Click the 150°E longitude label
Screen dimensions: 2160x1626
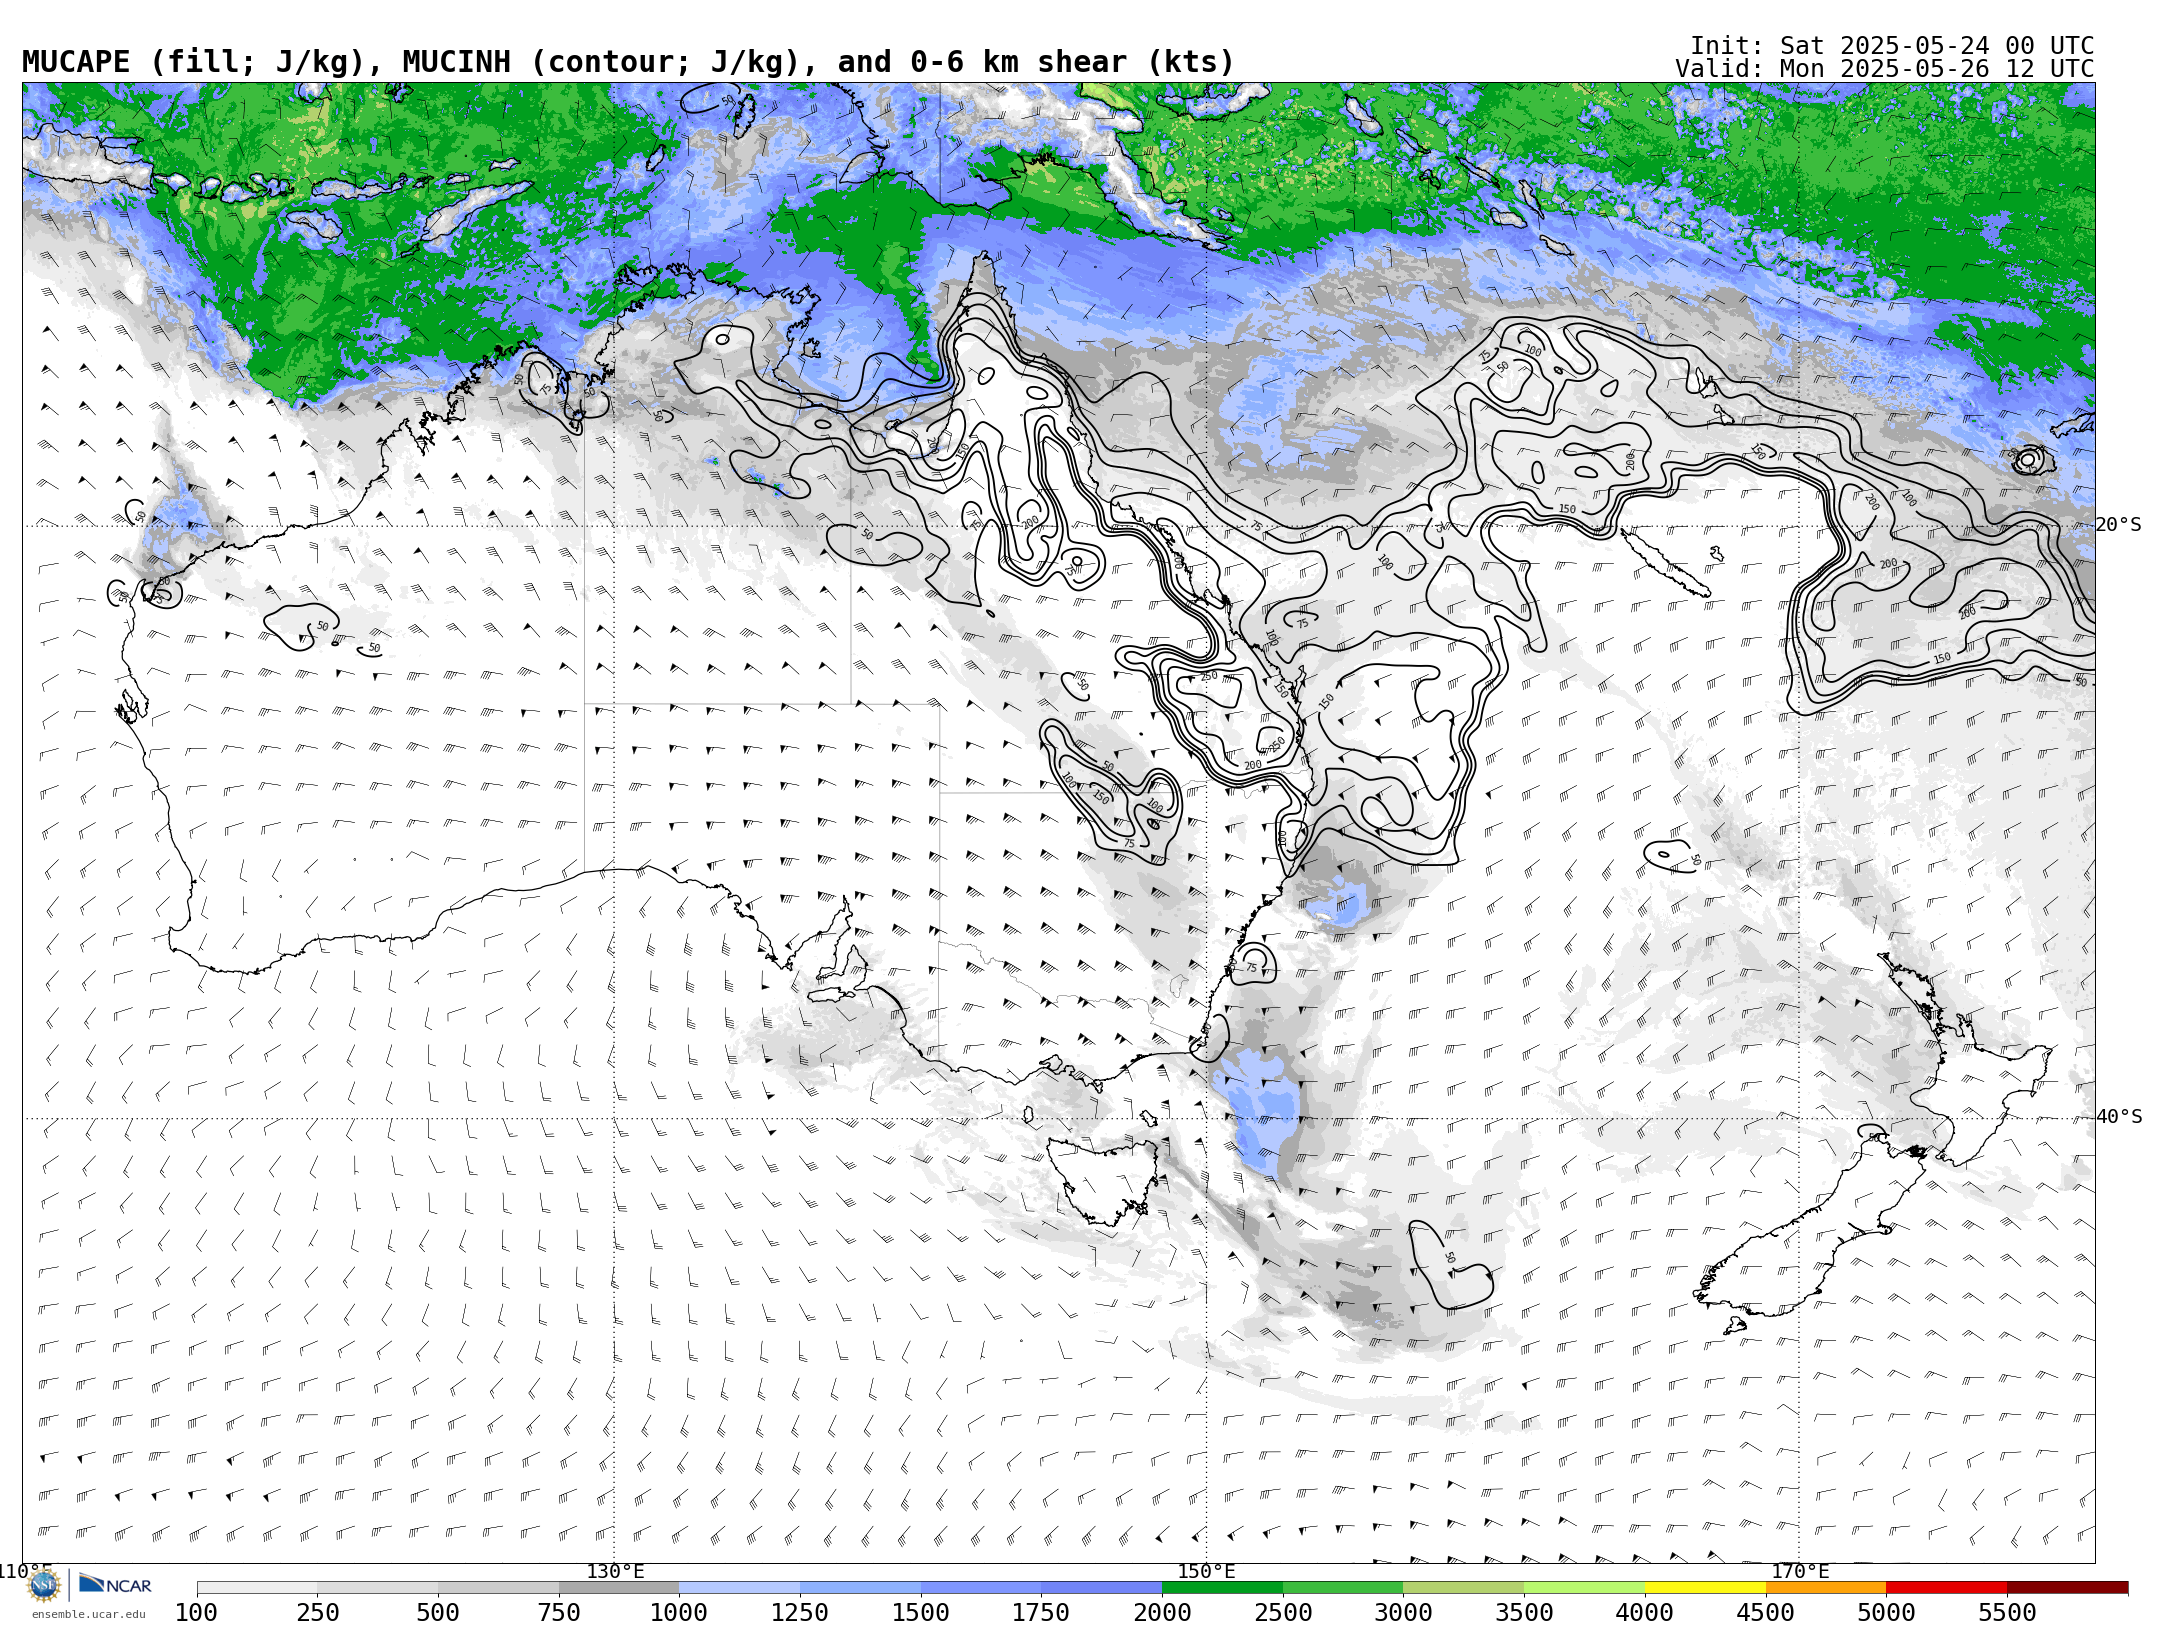[1207, 1571]
